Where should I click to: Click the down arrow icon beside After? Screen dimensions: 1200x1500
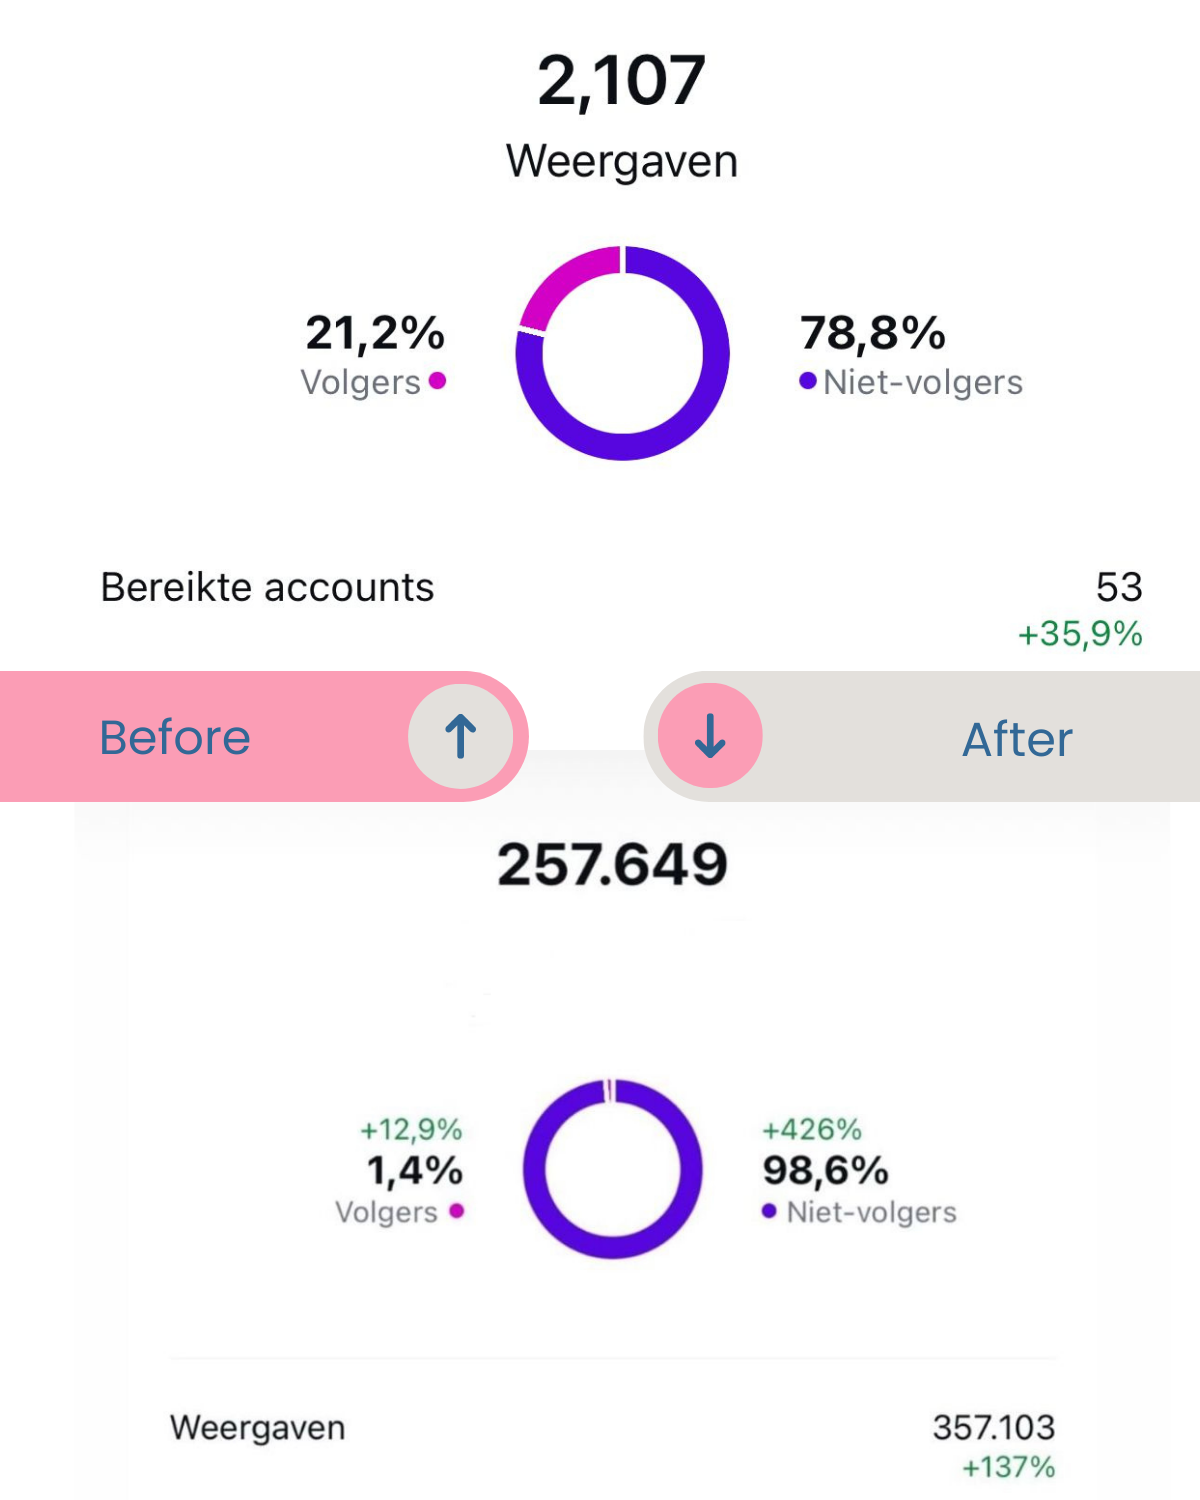pos(710,736)
